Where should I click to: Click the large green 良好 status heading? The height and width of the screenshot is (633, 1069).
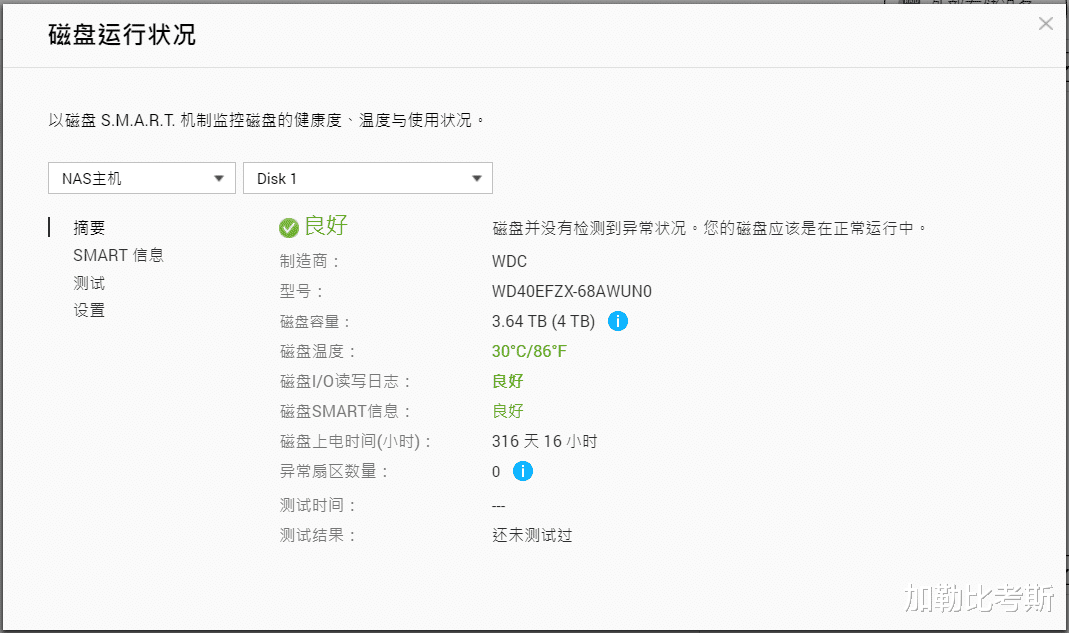click(x=326, y=225)
